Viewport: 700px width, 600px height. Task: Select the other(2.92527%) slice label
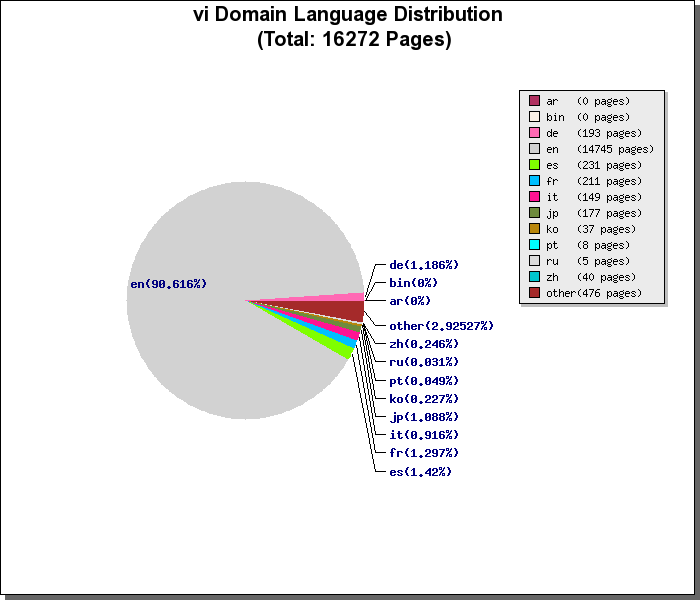point(441,326)
